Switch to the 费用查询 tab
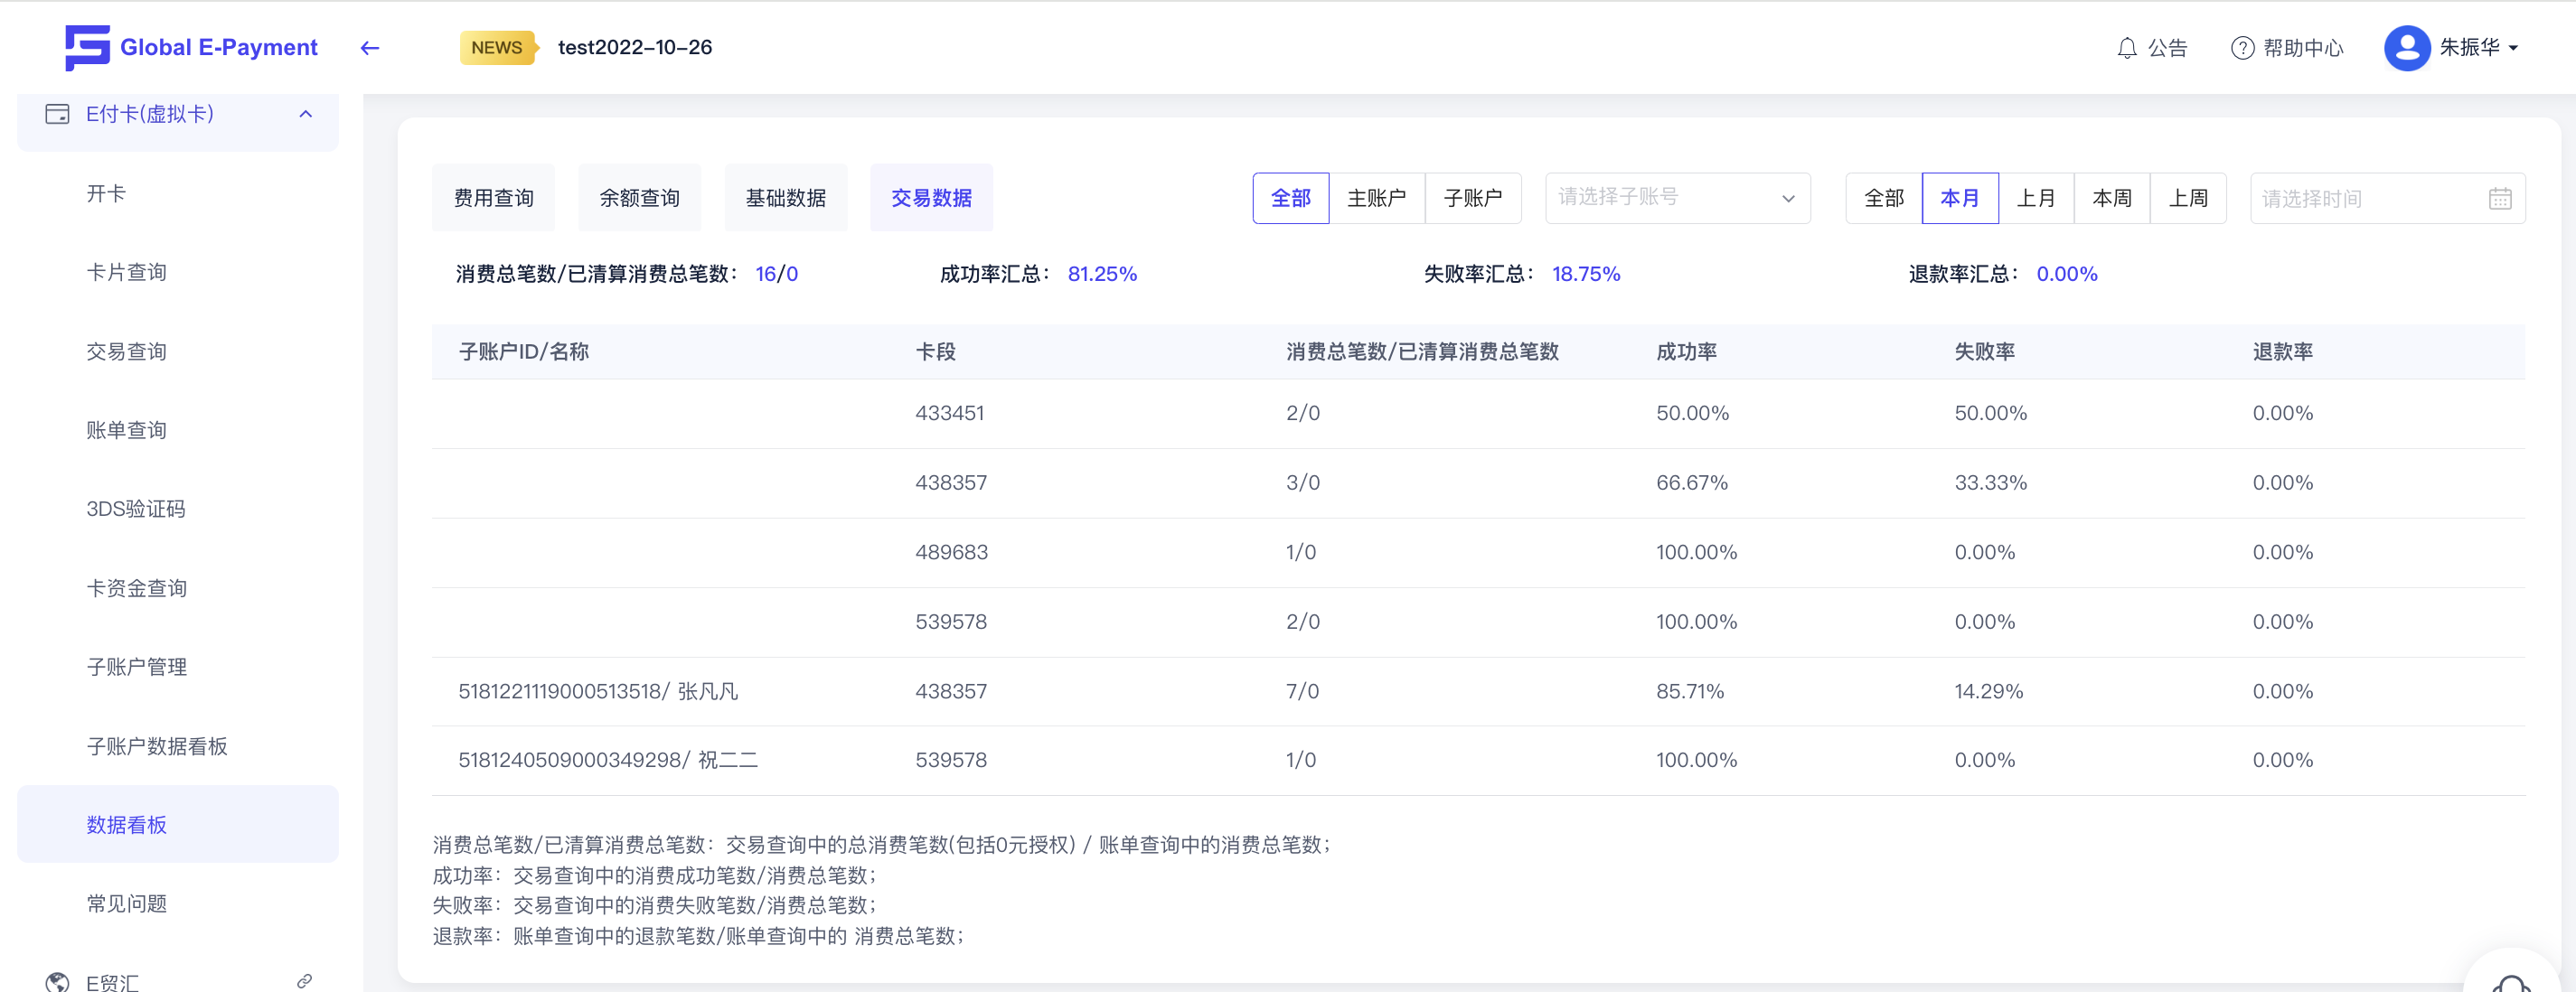The image size is (2576, 992). click(493, 198)
